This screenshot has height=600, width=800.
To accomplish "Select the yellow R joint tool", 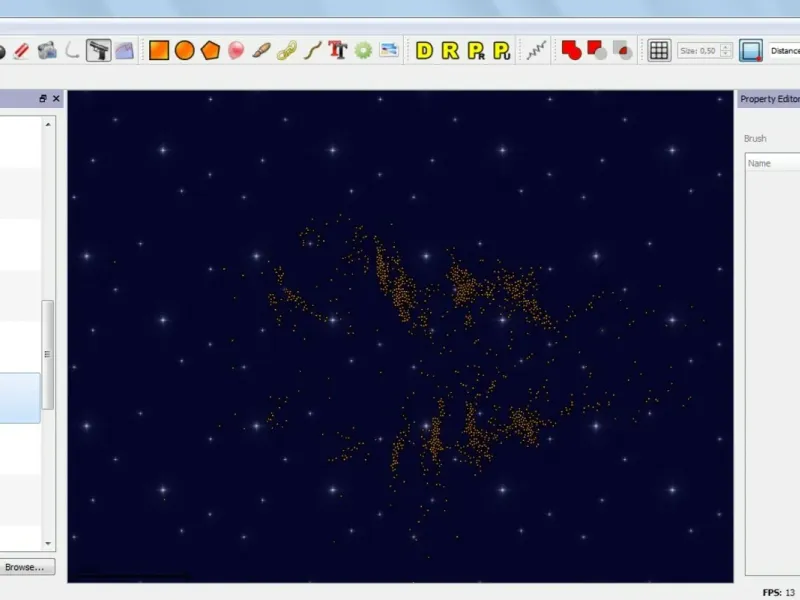I will pos(450,51).
